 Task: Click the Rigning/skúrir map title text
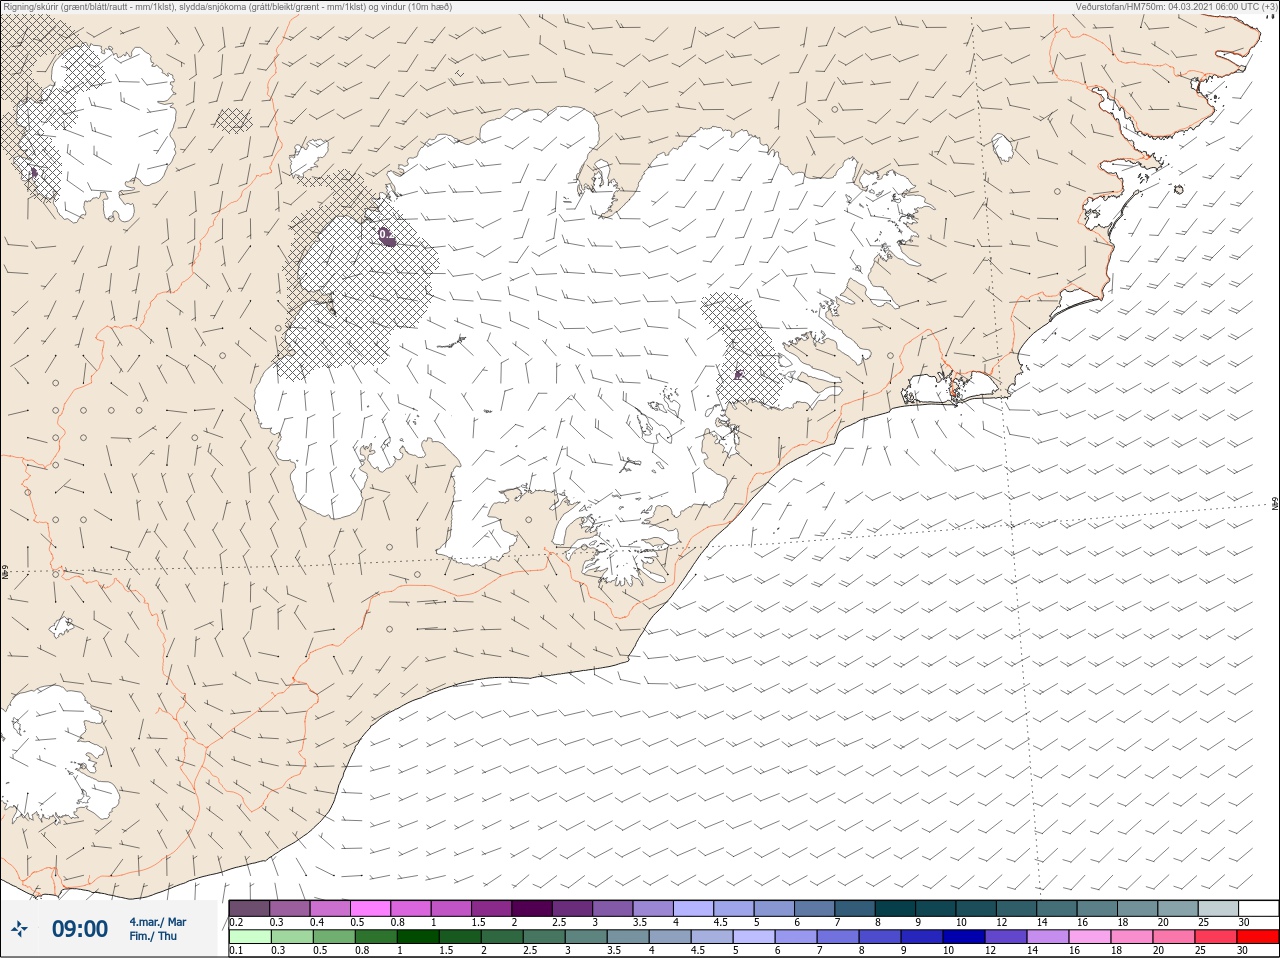point(227,7)
